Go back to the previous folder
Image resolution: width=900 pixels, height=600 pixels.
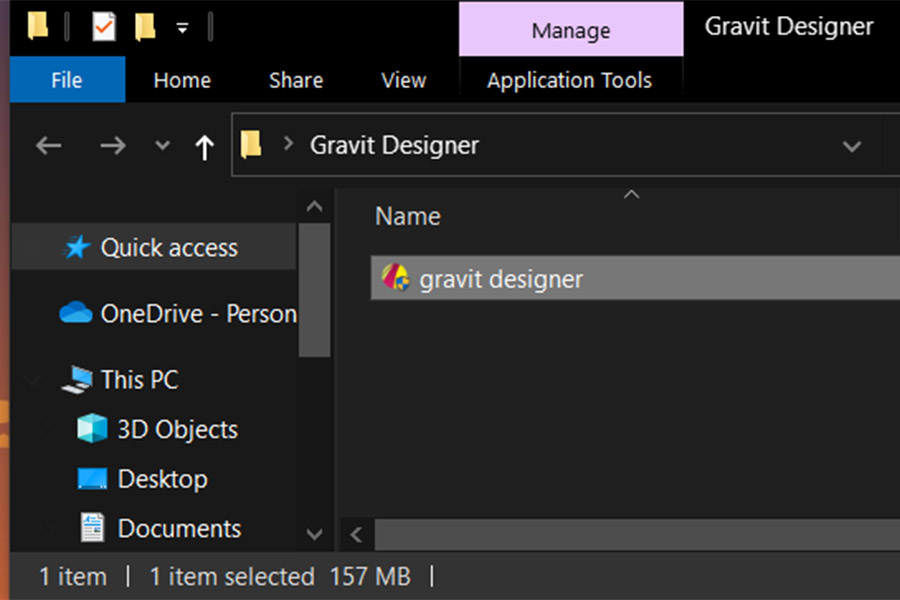(x=49, y=145)
